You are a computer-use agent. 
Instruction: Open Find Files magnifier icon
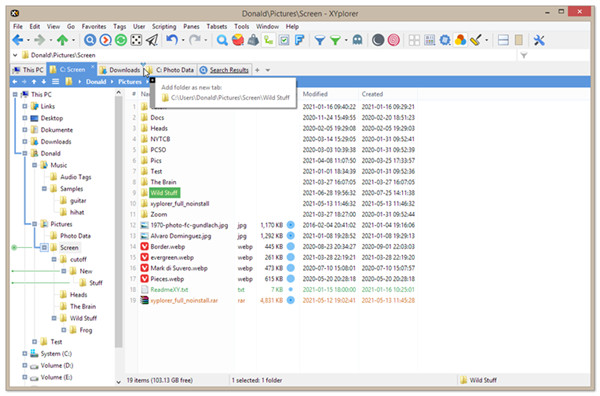[222, 40]
